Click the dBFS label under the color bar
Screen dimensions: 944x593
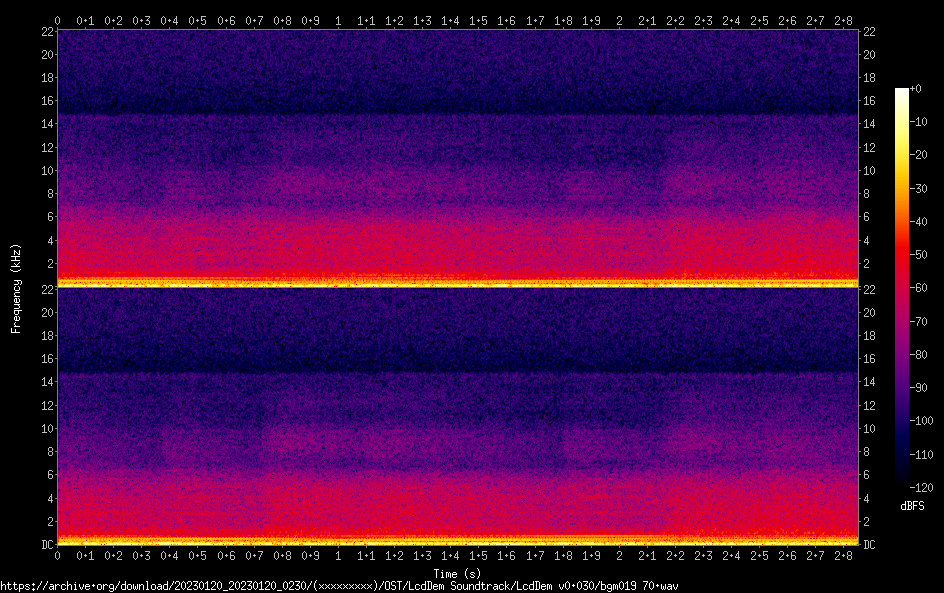tap(911, 506)
